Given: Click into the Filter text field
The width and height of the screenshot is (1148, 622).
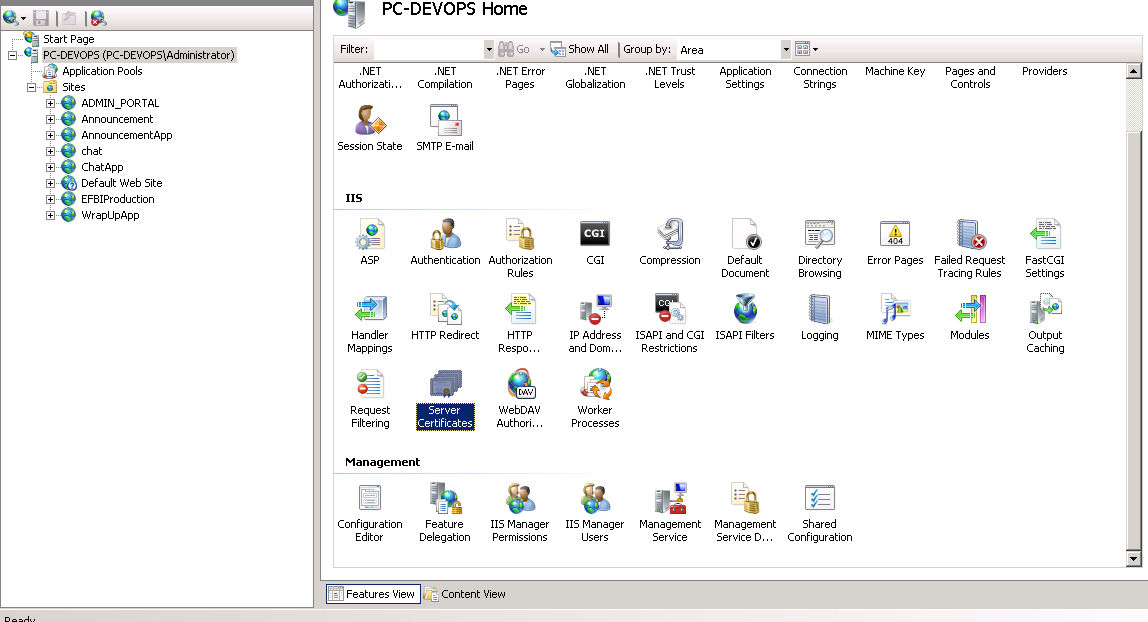Looking at the screenshot, I should 428,49.
